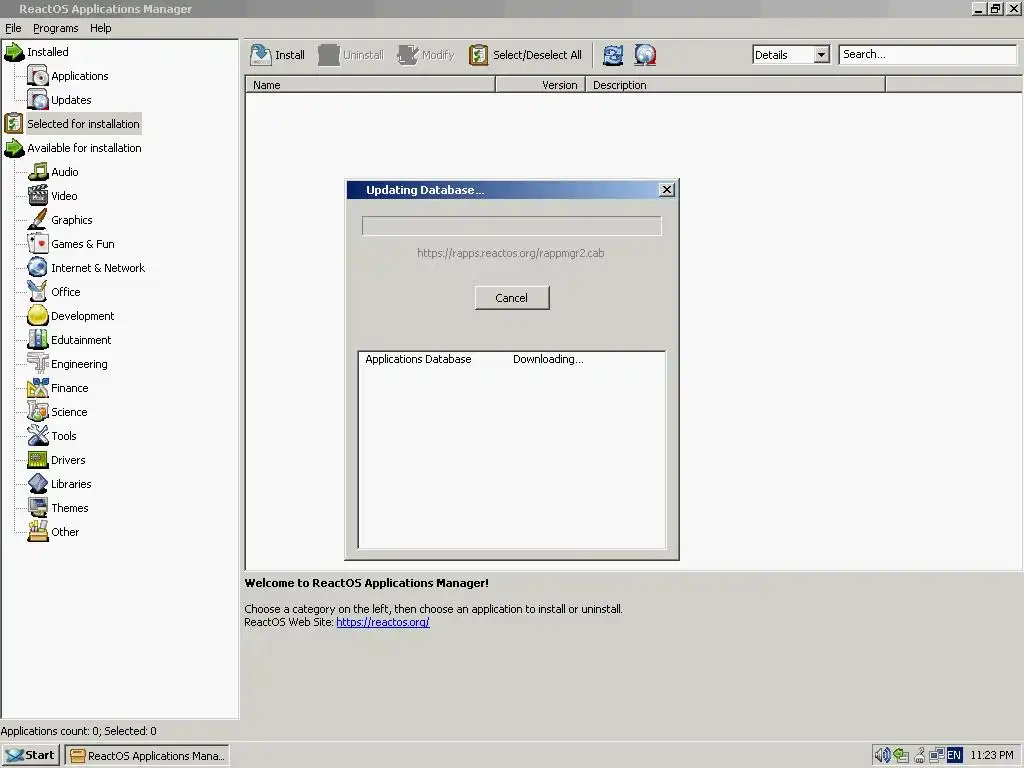The image size is (1024, 768).
Task: Click the volume tray icon
Action: 882,756
